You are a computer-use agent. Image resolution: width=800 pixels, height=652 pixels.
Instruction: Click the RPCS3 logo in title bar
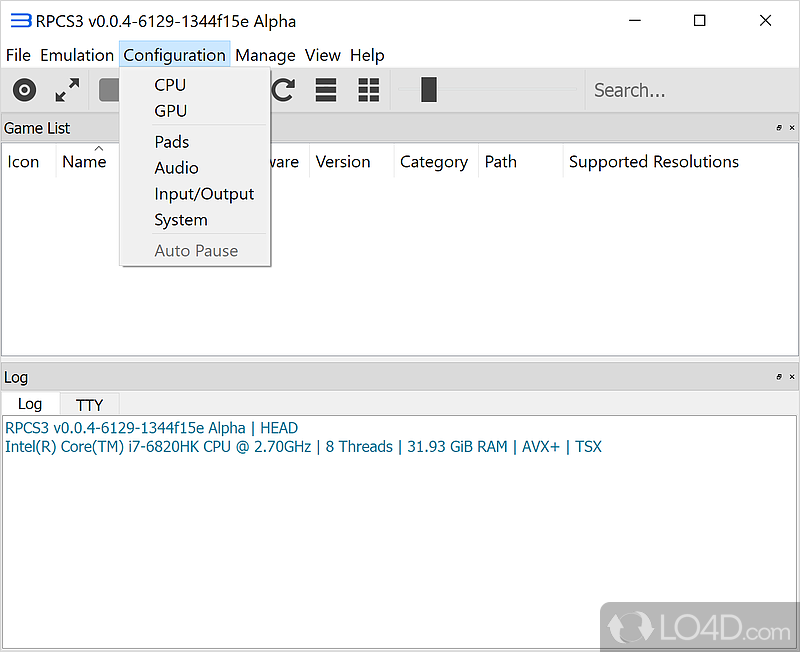click(x=21, y=21)
